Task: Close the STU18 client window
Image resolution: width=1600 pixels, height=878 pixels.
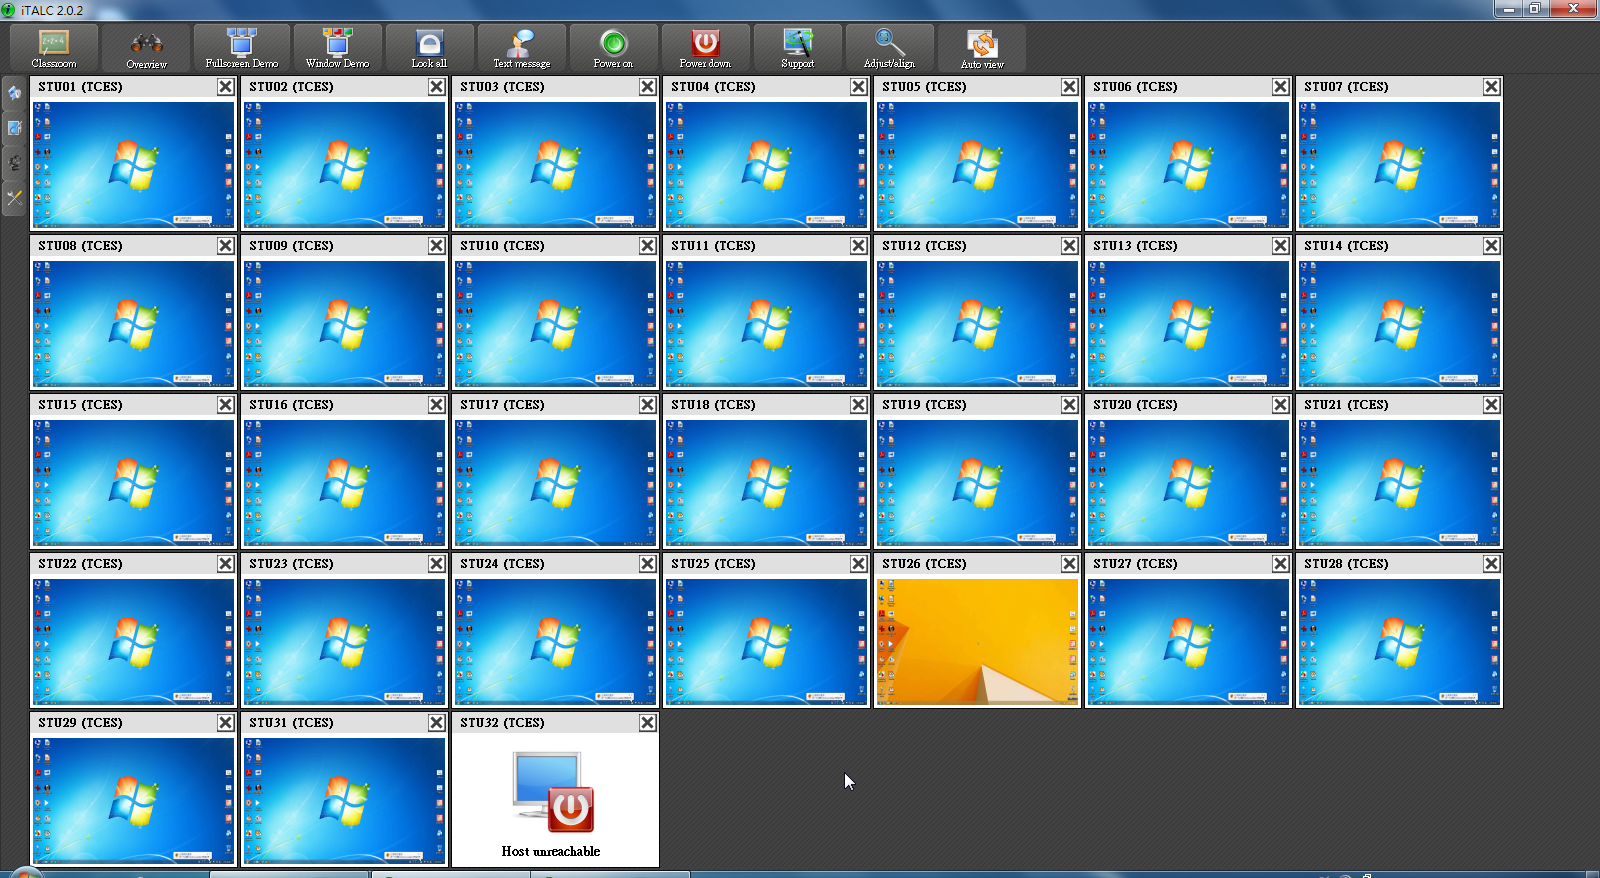Action: pos(859,405)
